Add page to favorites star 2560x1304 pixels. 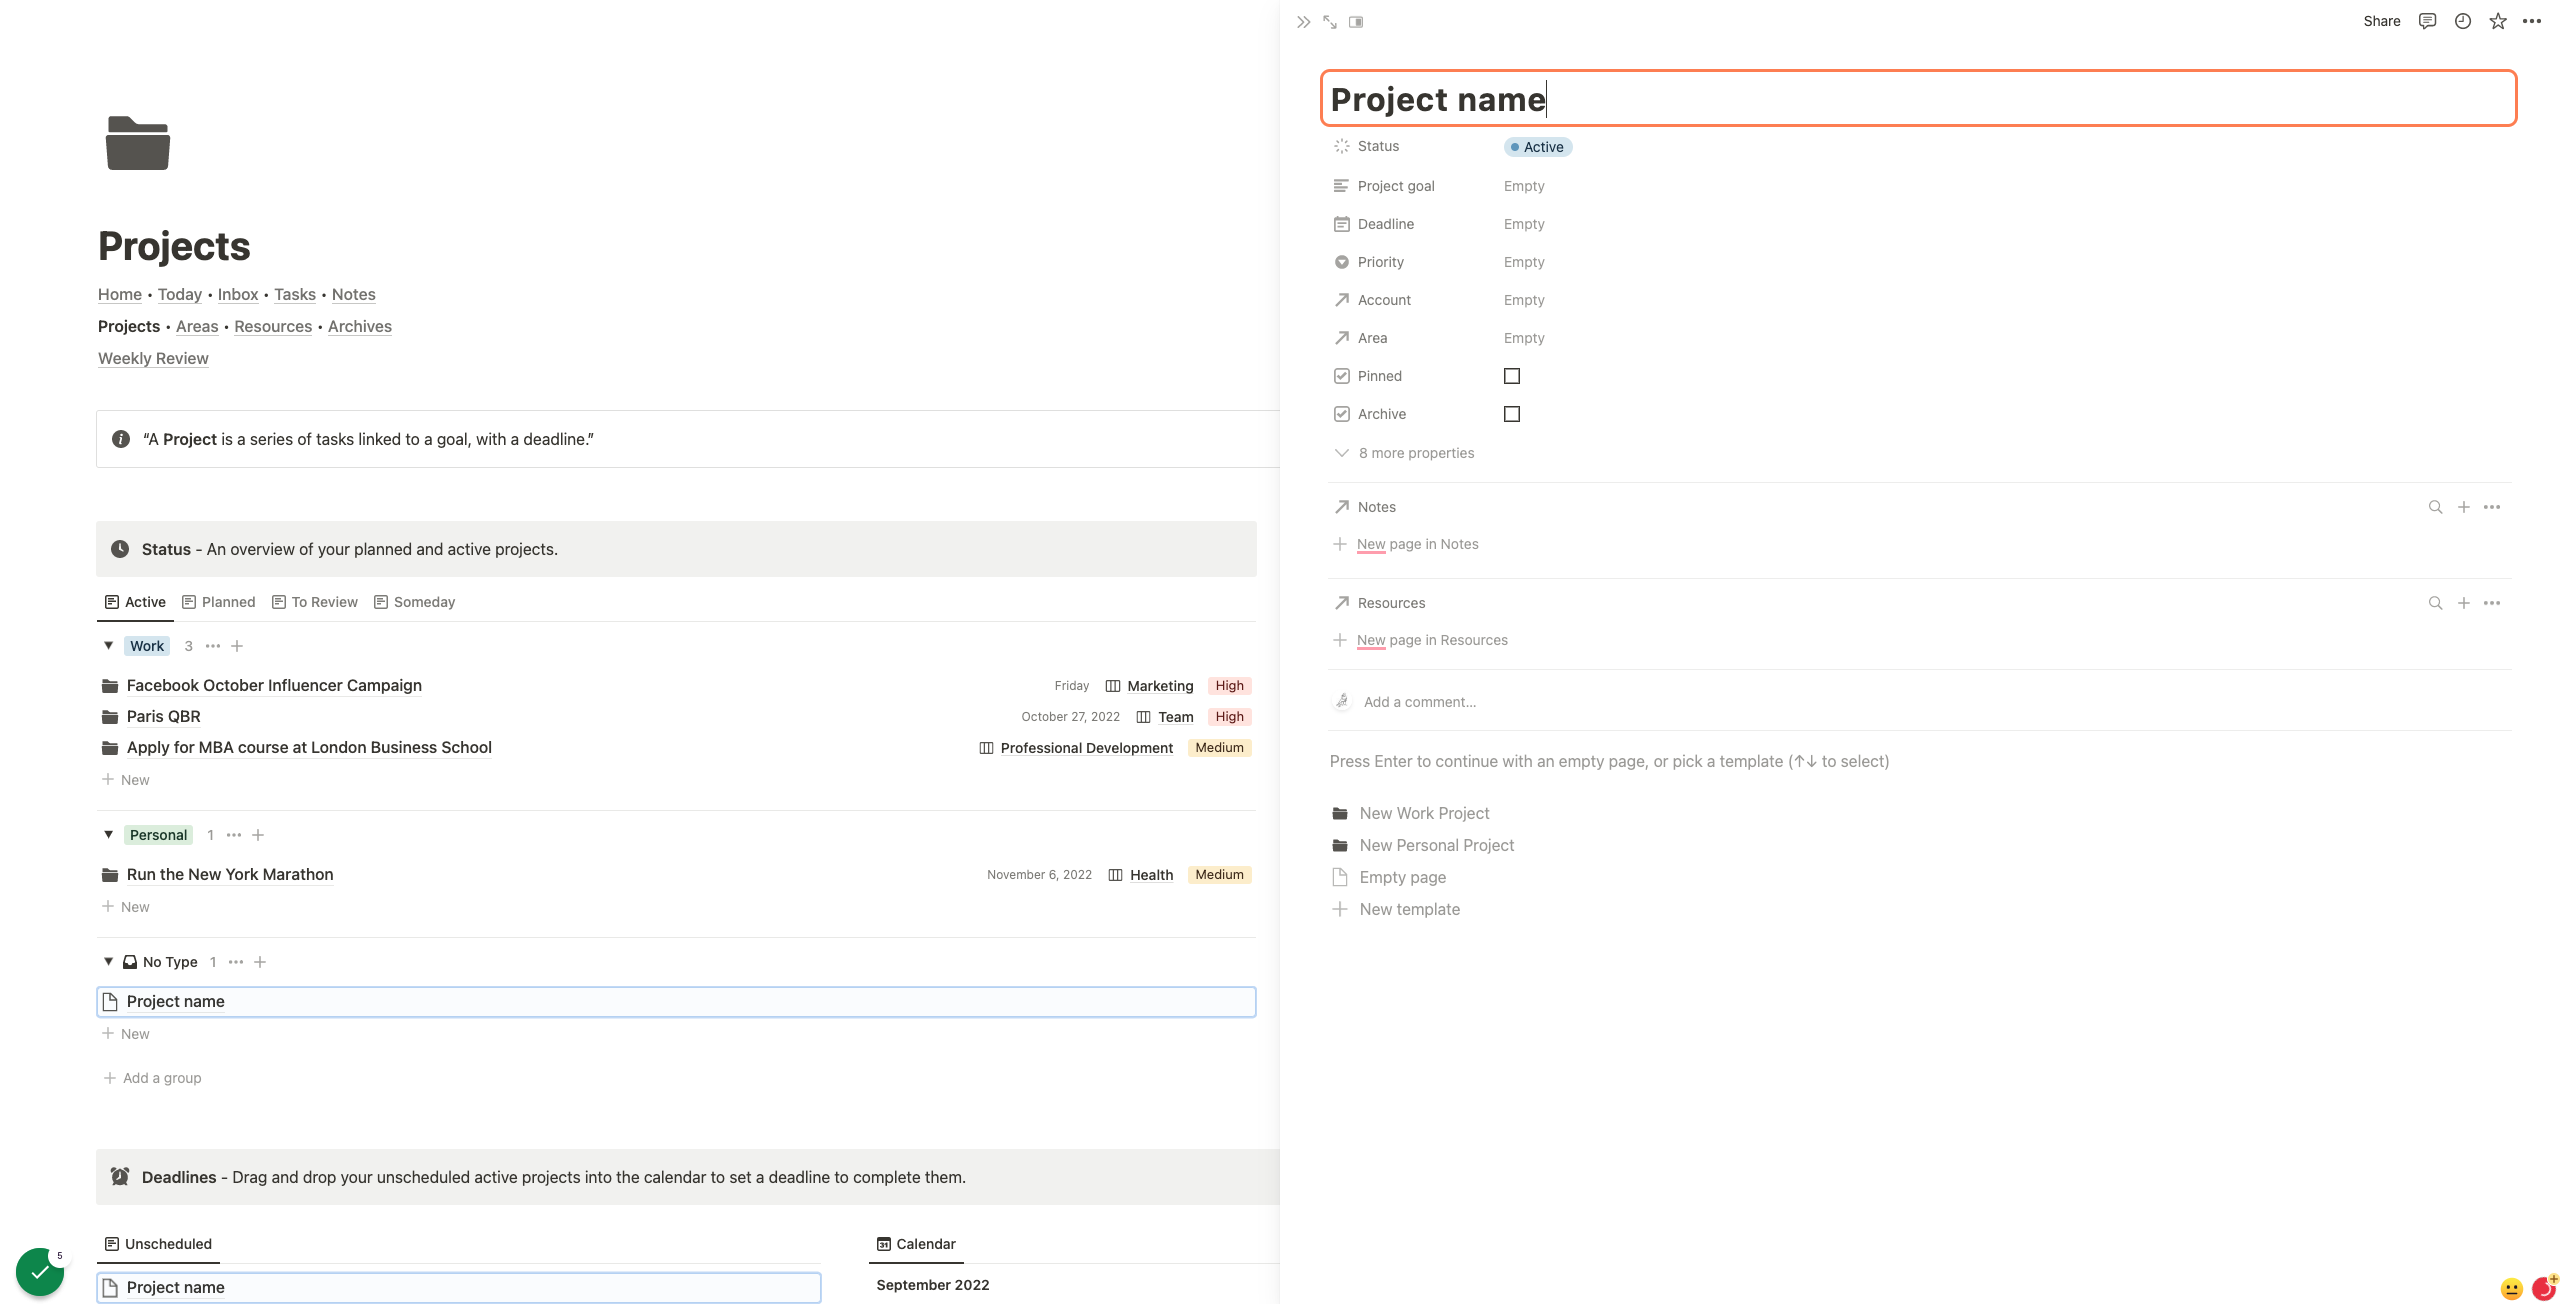(x=2498, y=21)
